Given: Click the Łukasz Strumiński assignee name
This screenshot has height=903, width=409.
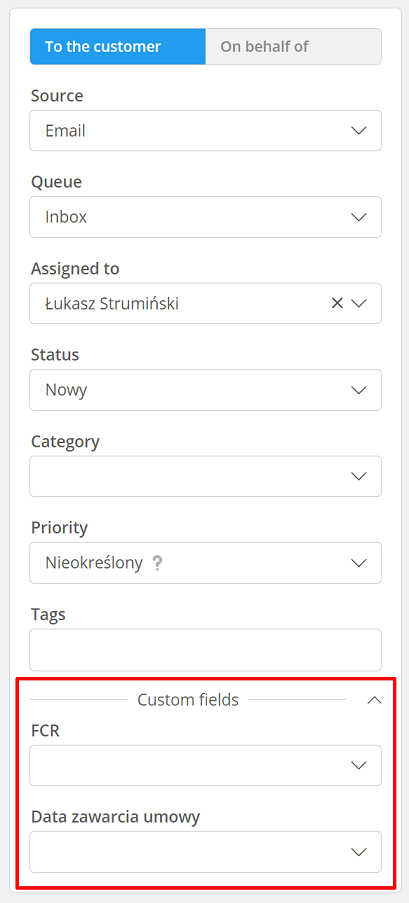Looking at the screenshot, I should click(x=112, y=303).
